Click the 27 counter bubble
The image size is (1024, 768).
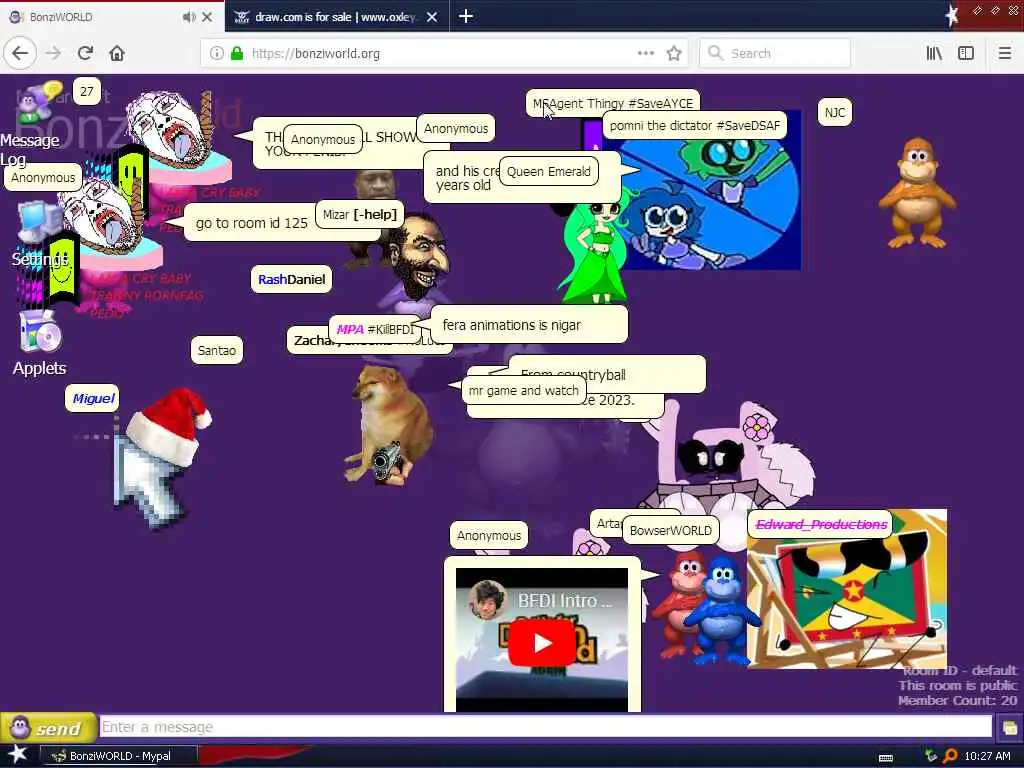[x=87, y=91]
